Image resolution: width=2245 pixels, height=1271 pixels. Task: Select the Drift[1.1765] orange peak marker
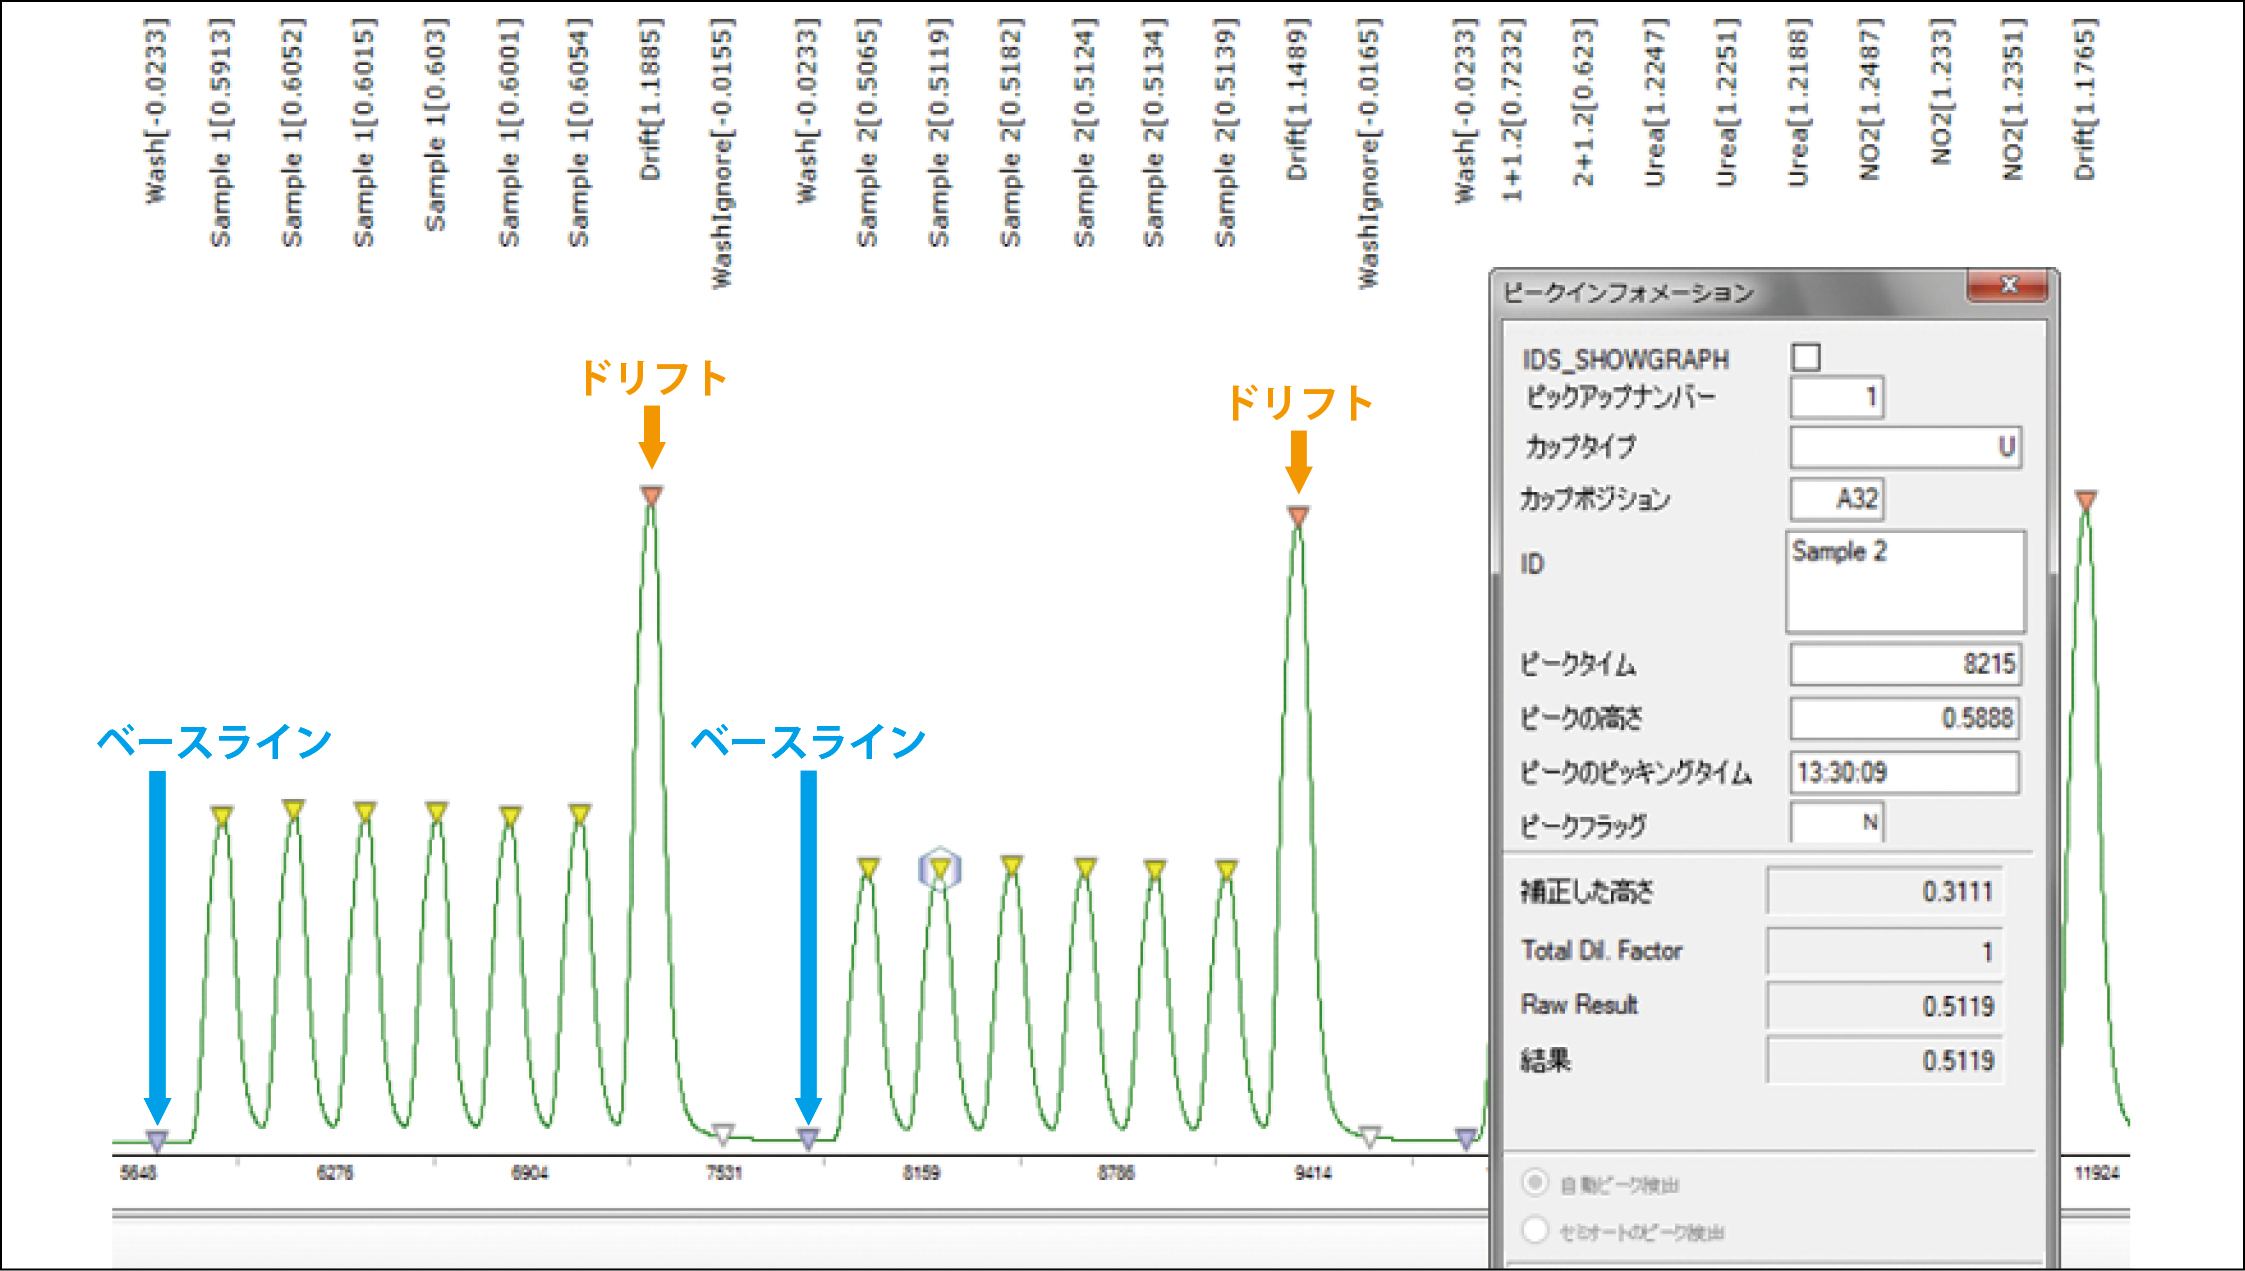[x=2086, y=500]
